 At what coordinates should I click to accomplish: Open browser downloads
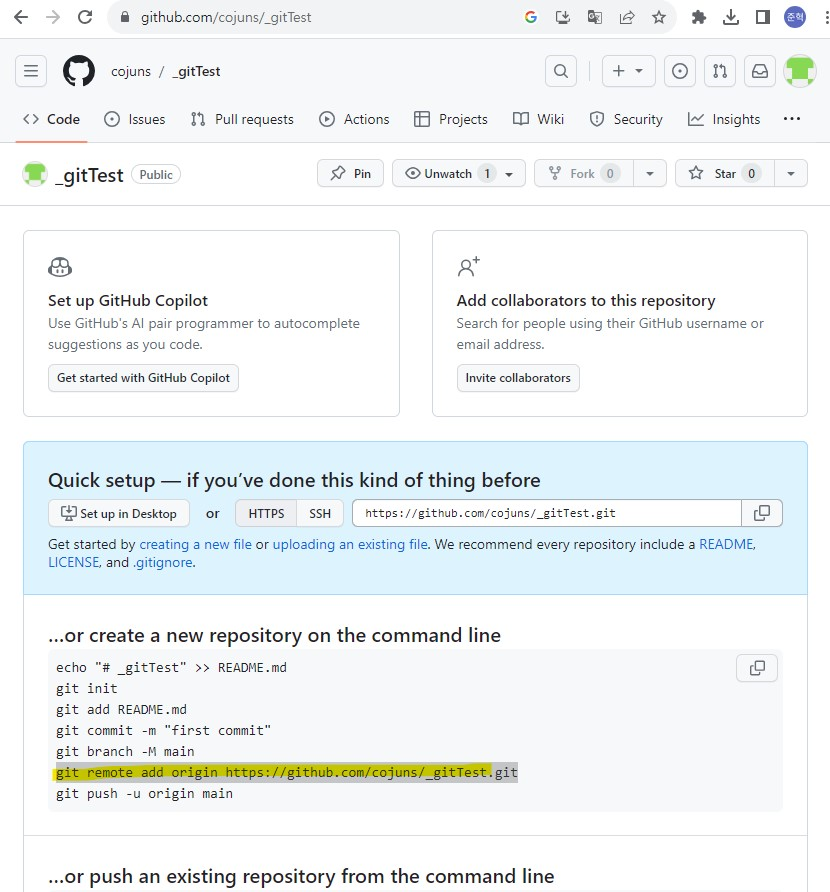click(x=731, y=17)
